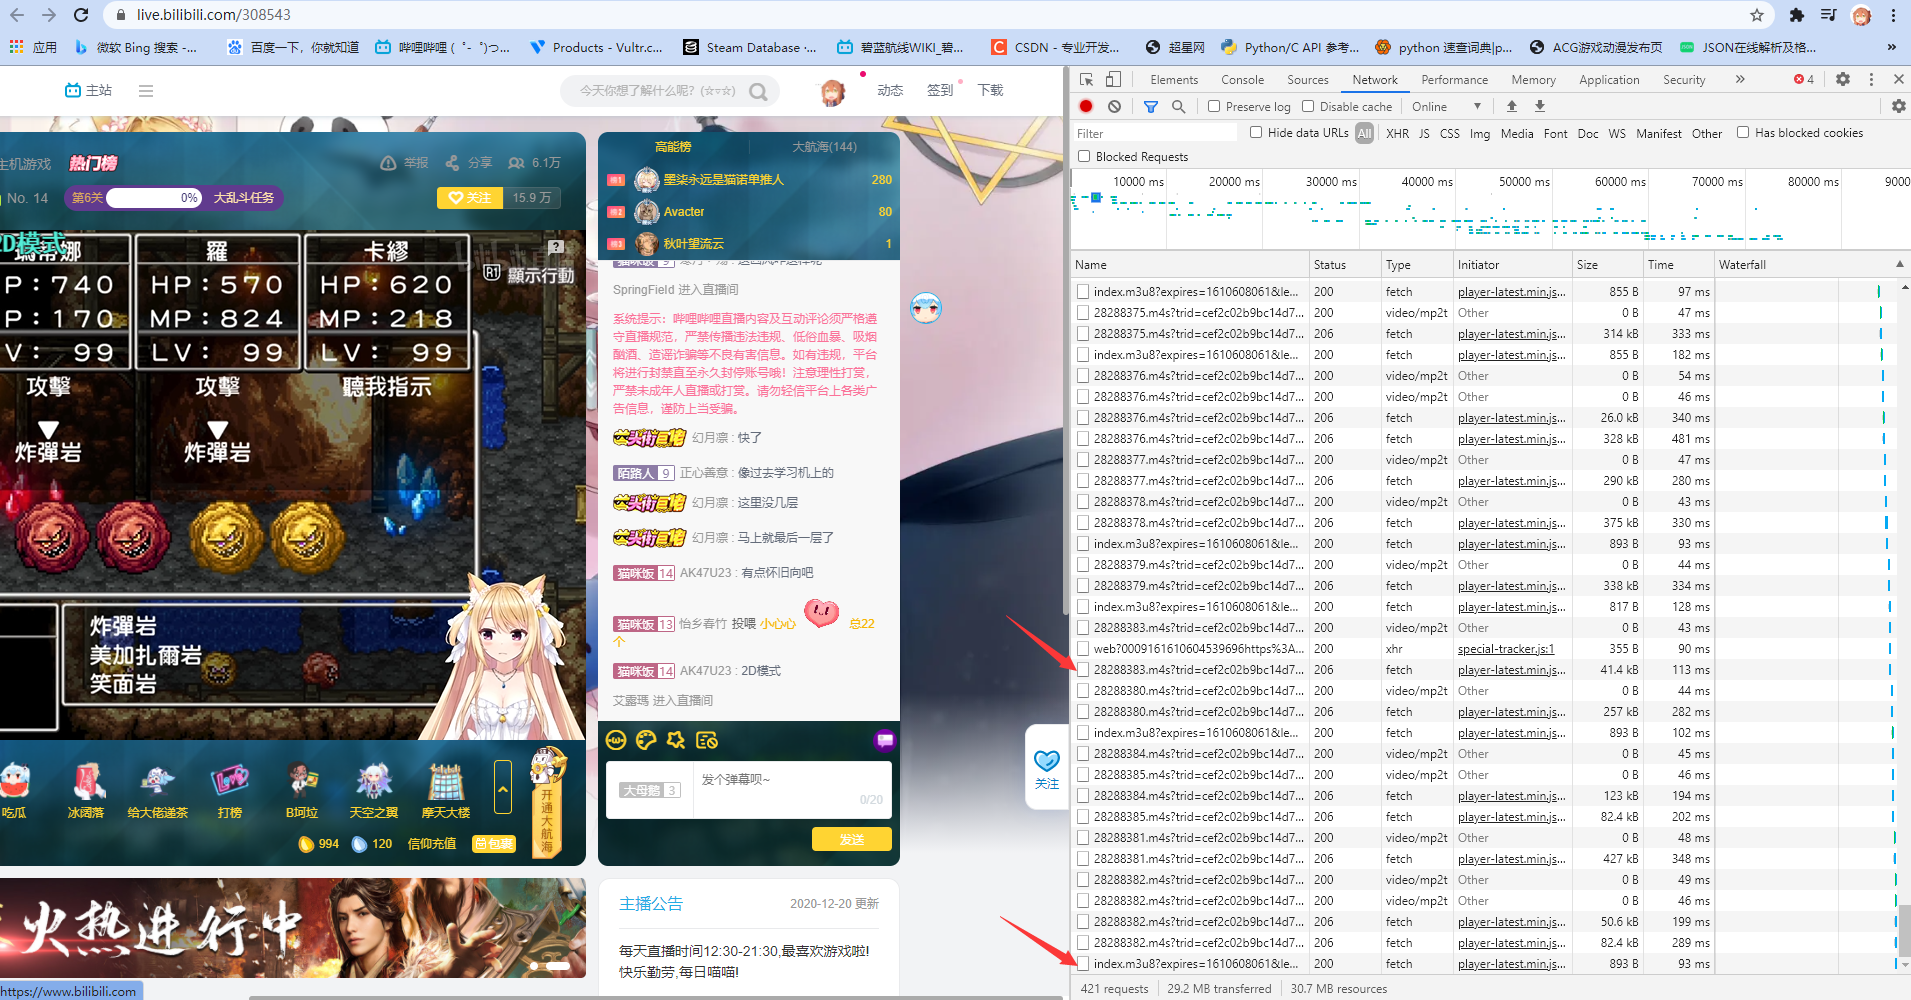Open the bilibili hamburger menu icon
The width and height of the screenshot is (1911, 1000).
(x=146, y=91)
